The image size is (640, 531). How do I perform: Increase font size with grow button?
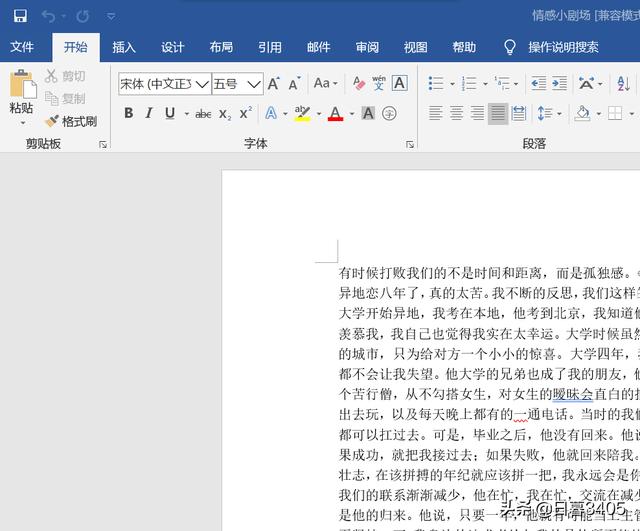click(273, 84)
